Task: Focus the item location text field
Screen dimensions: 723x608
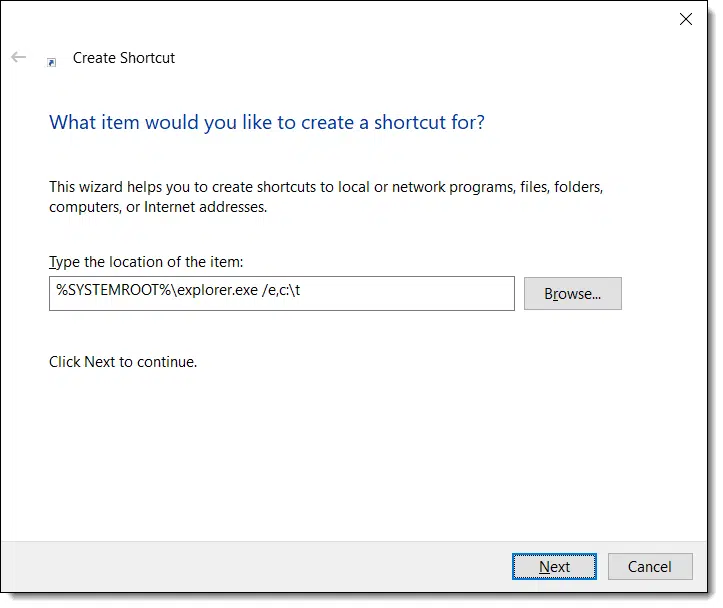Action: [x=282, y=293]
